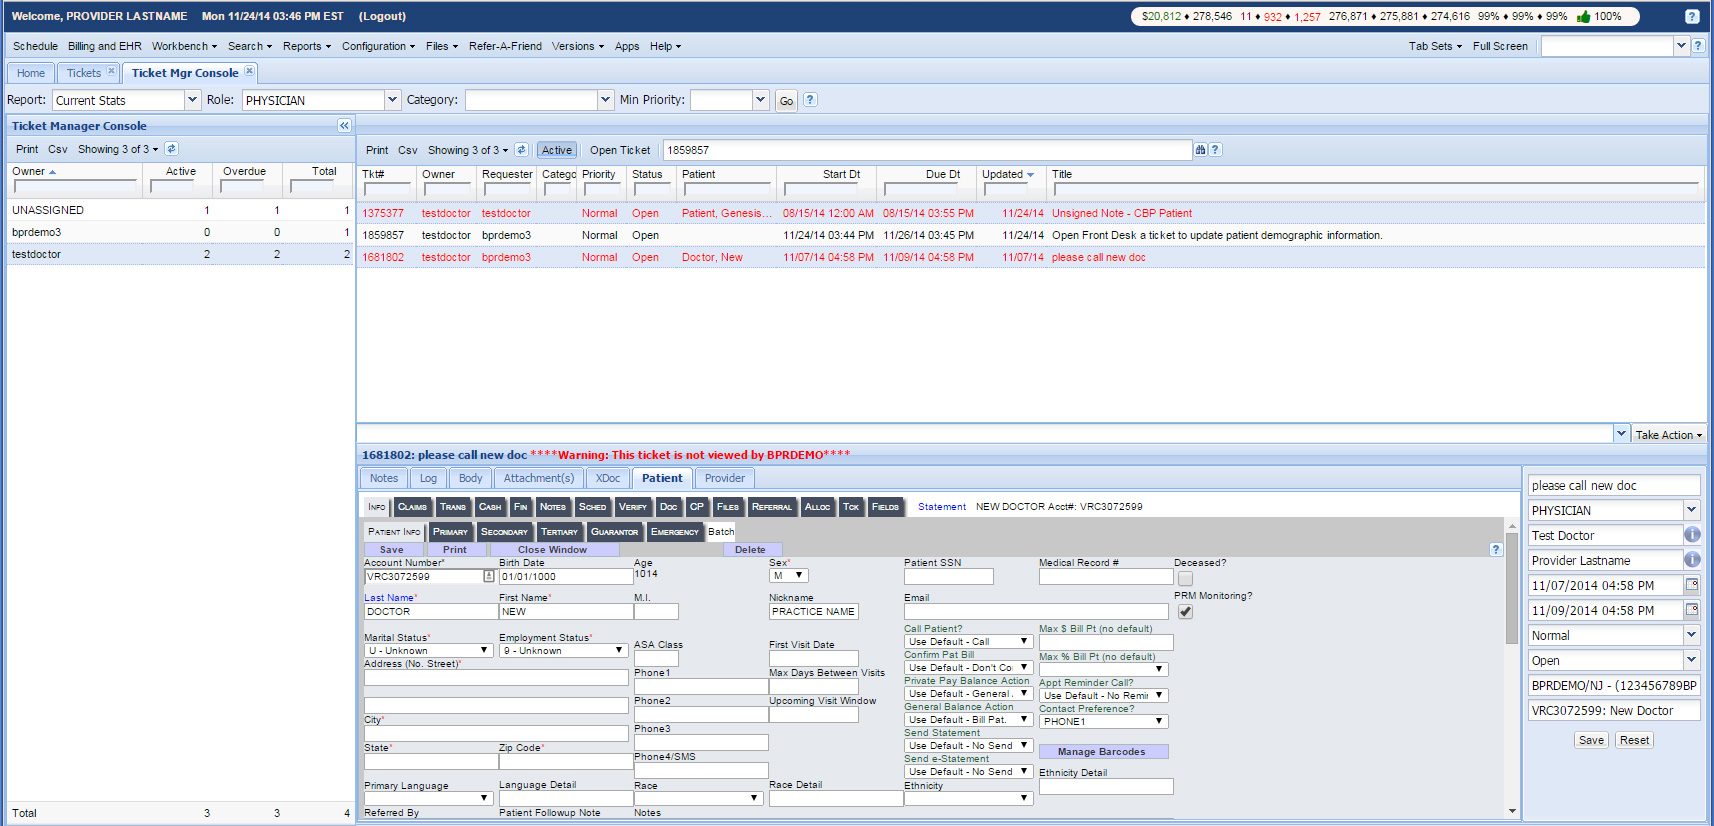Click the info icon beside Test Doctor
This screenshot has height=826, width=1714.
pos(1692,535)
